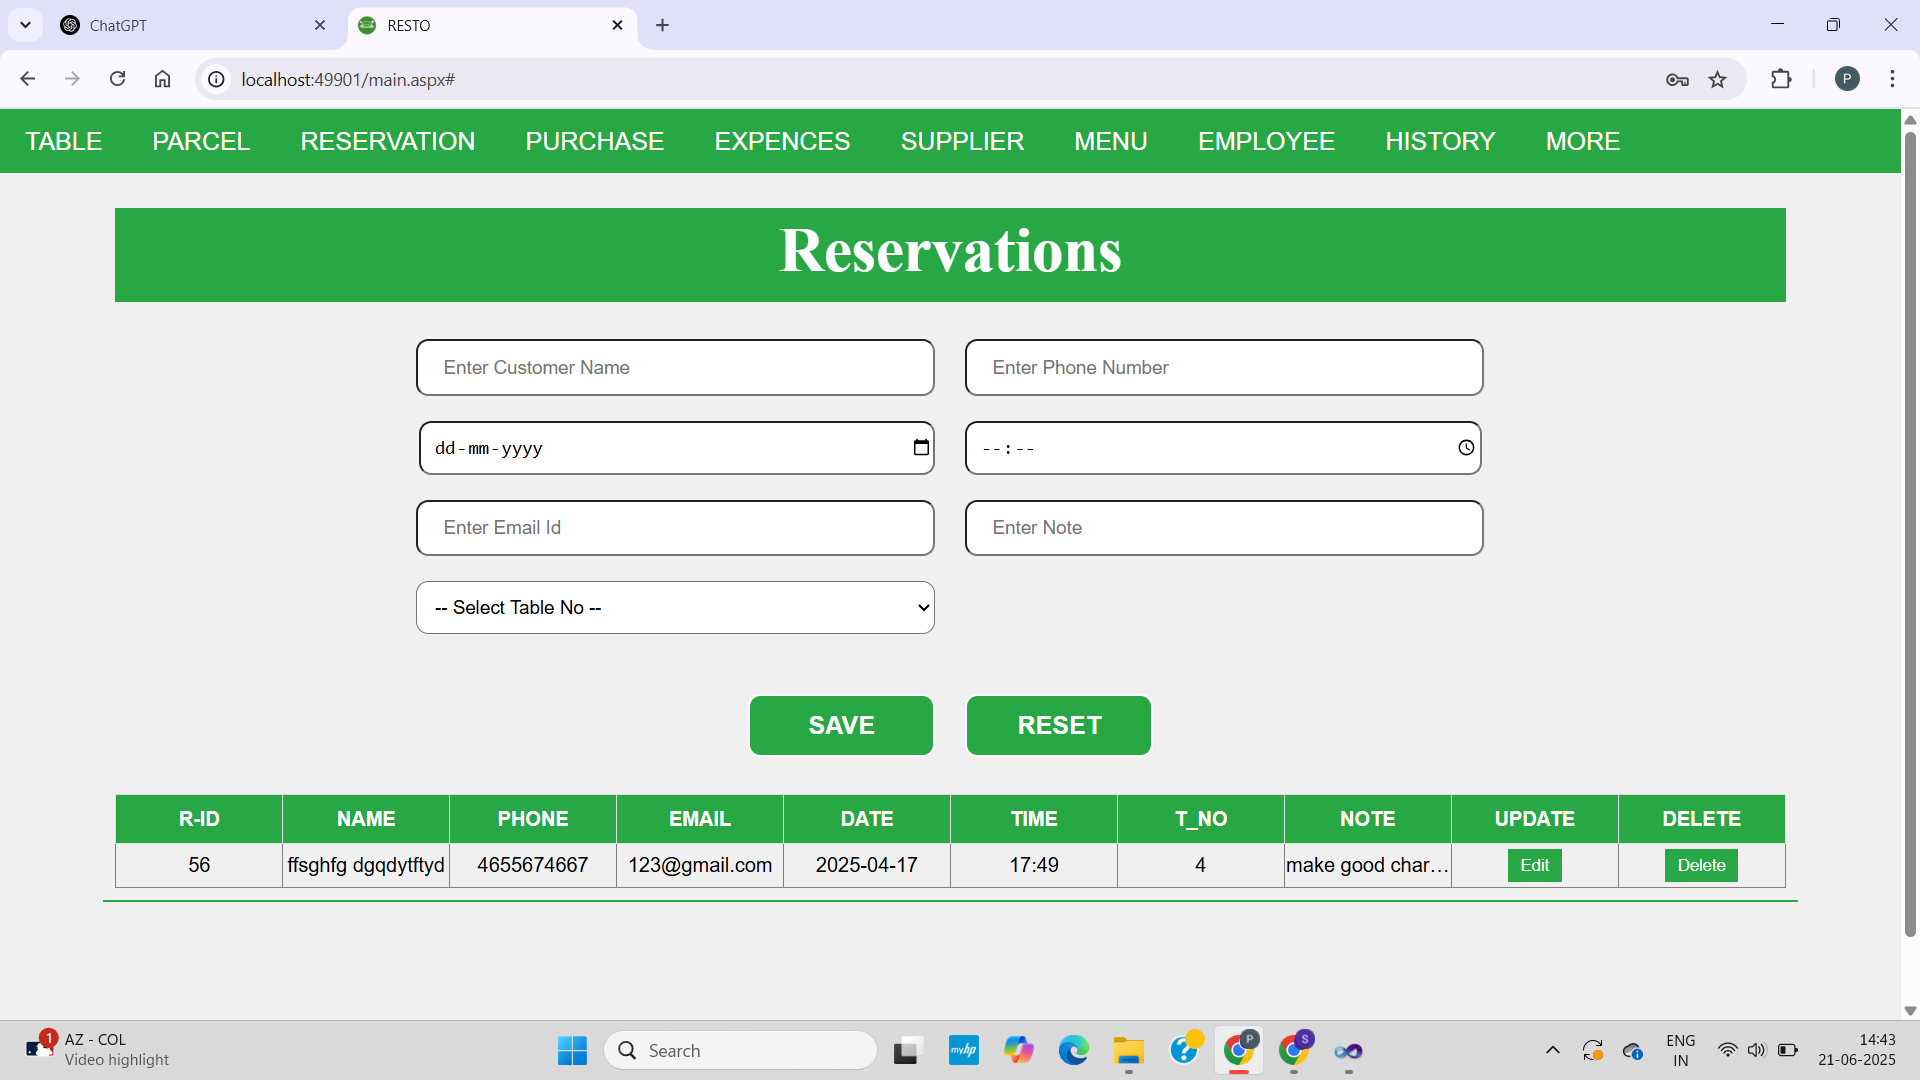Screen dimensions: 1920x1080
Task: Click the email cell 123@gmail.com
Action: (x=700, y=865)
